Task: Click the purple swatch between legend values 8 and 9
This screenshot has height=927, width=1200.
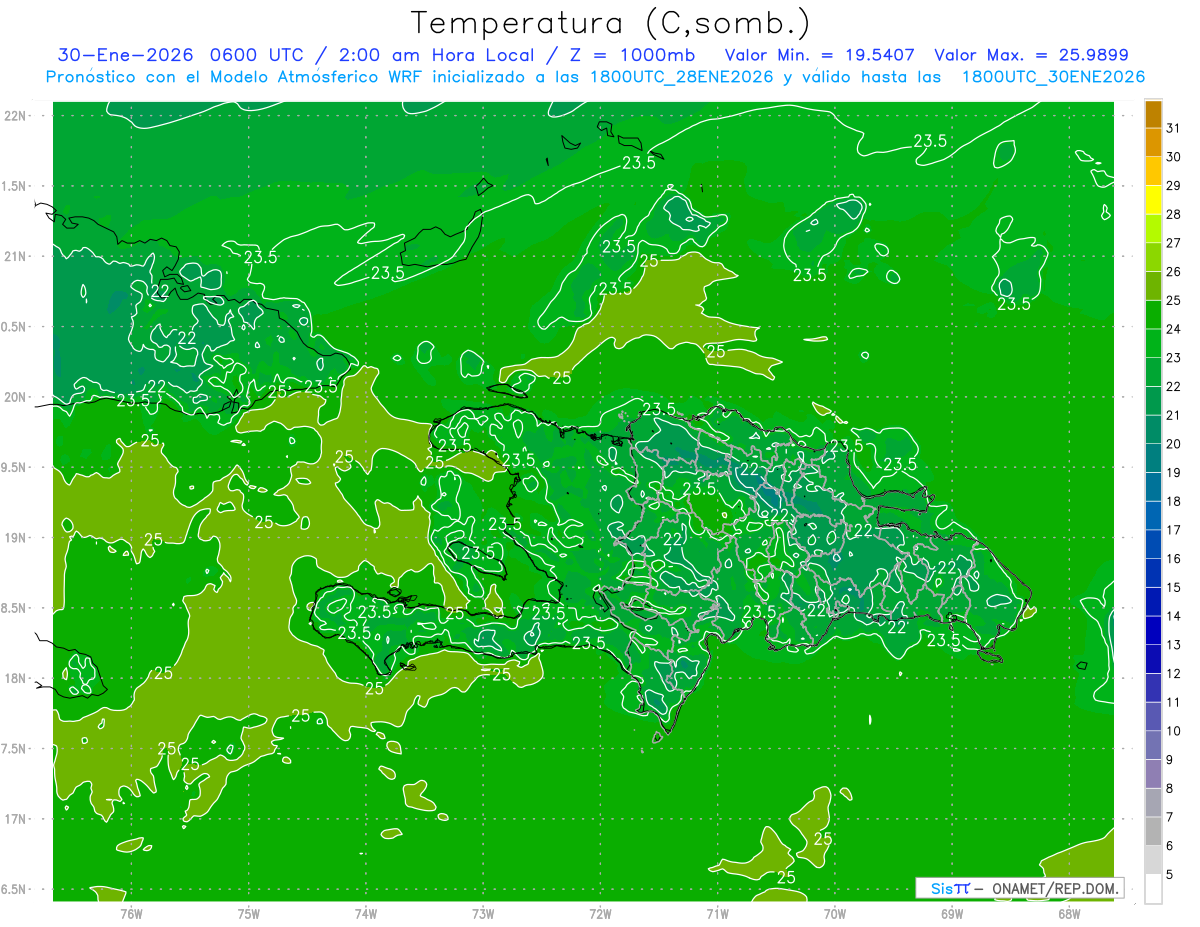Action: 1153,774
